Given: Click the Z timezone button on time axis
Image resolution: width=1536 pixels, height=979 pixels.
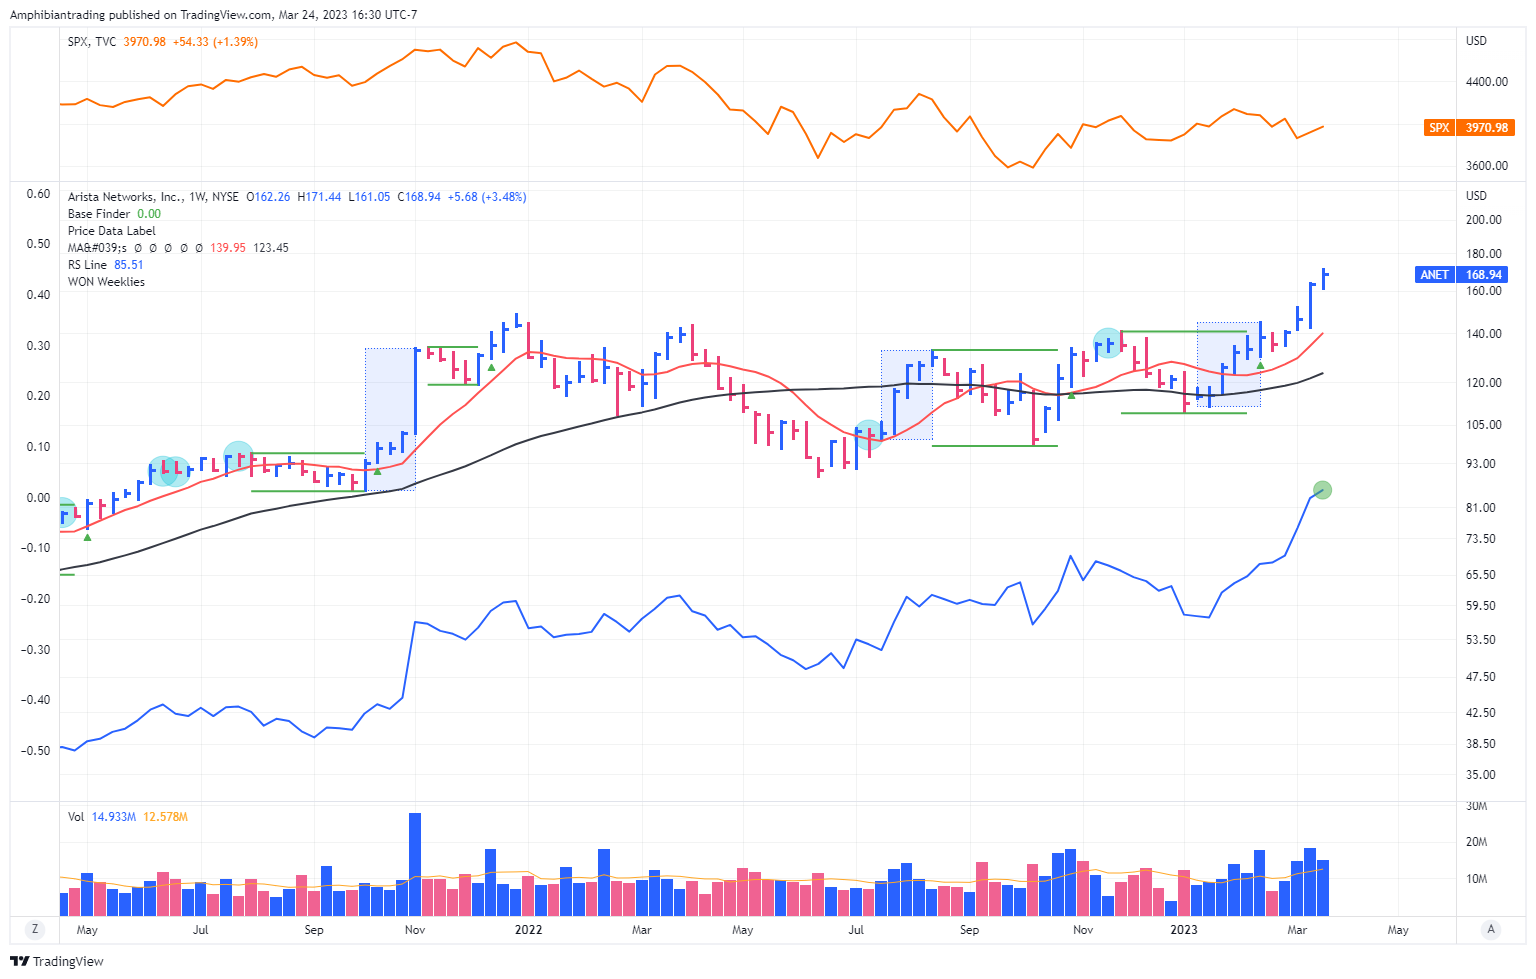Looking at the screenshot, I should 35,929.
